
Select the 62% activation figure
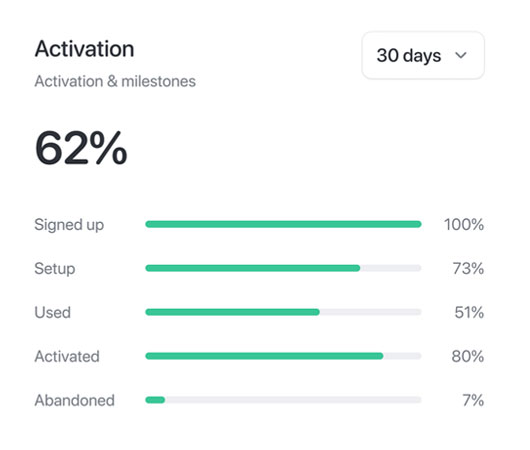click(x=81, y=148)
